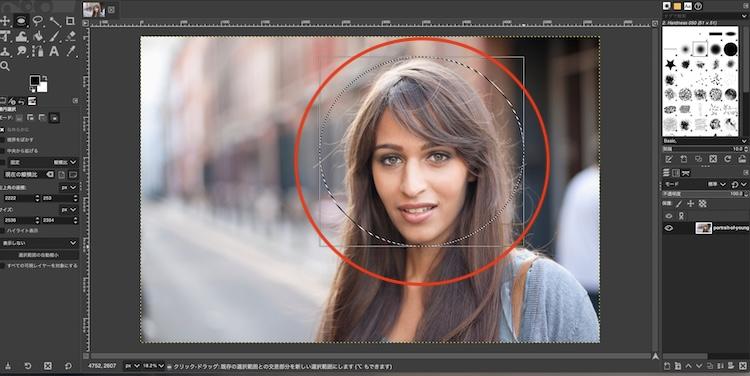
Task: Select the Zoom magnifier tool
Action: point(5,66)
